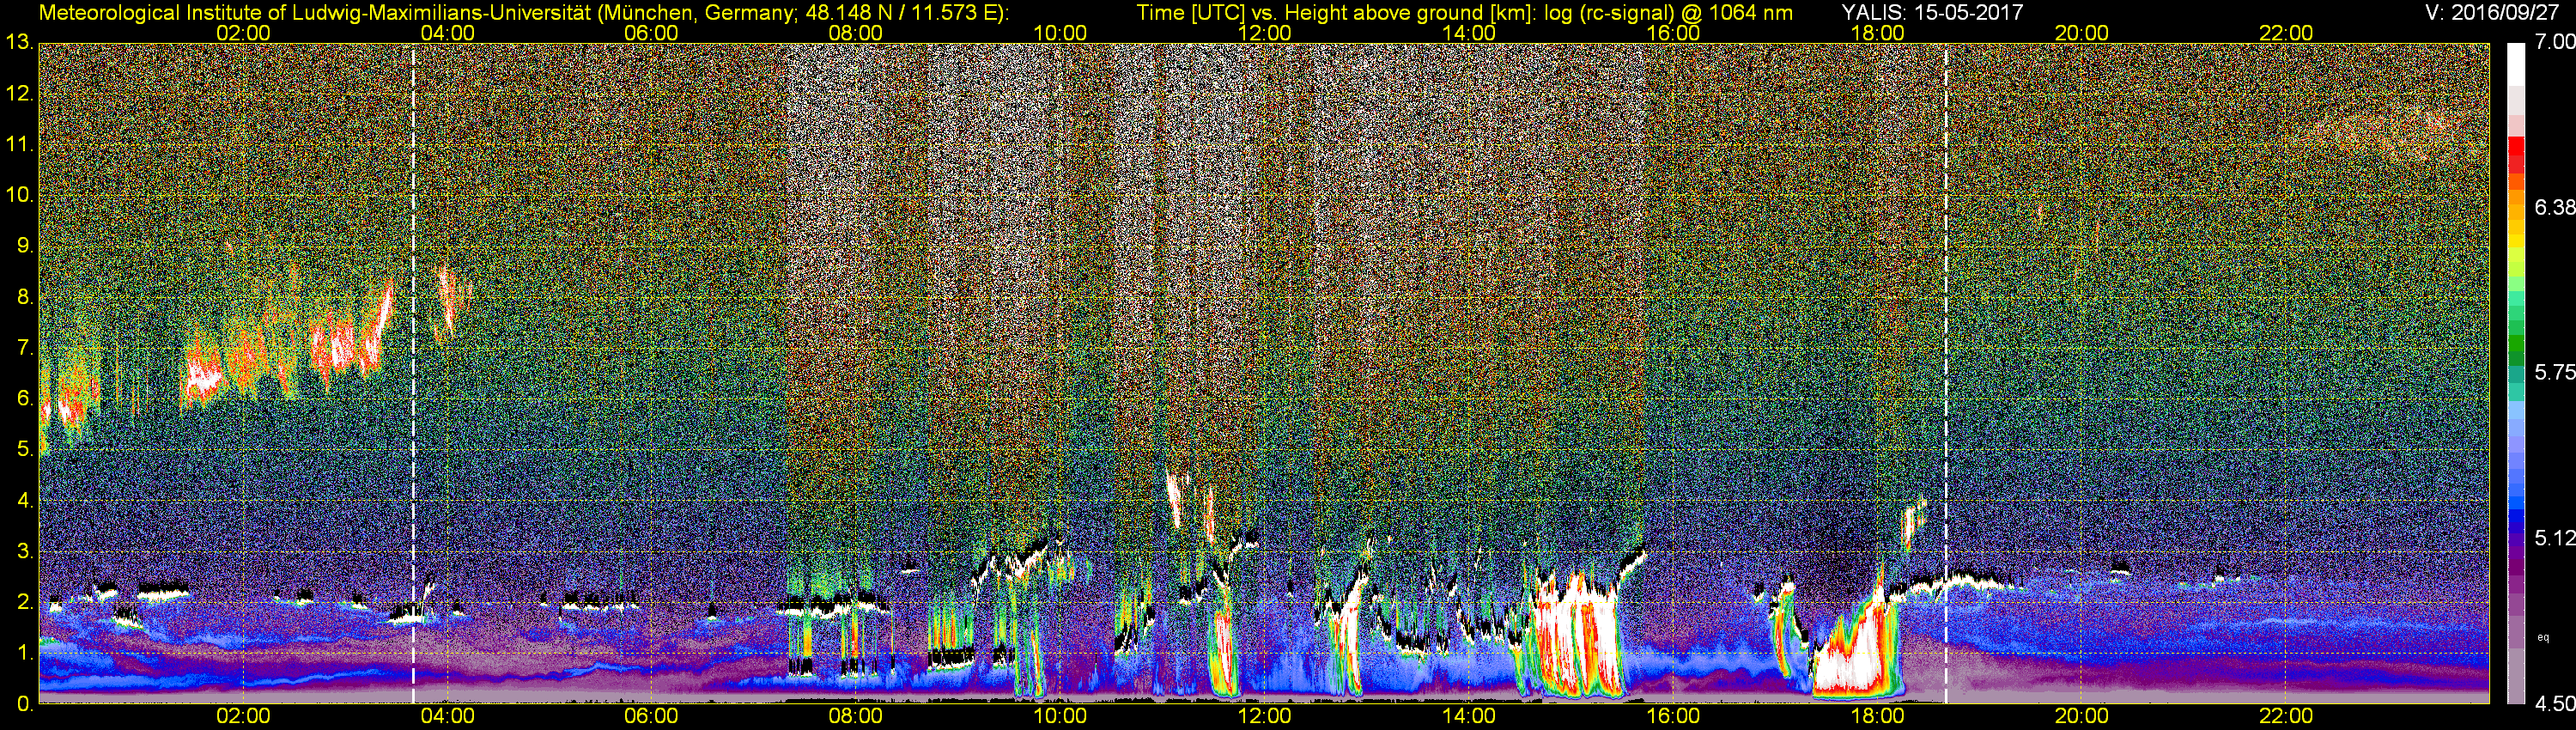Click the 22:00 label on the top time axis

[2286, 33]
